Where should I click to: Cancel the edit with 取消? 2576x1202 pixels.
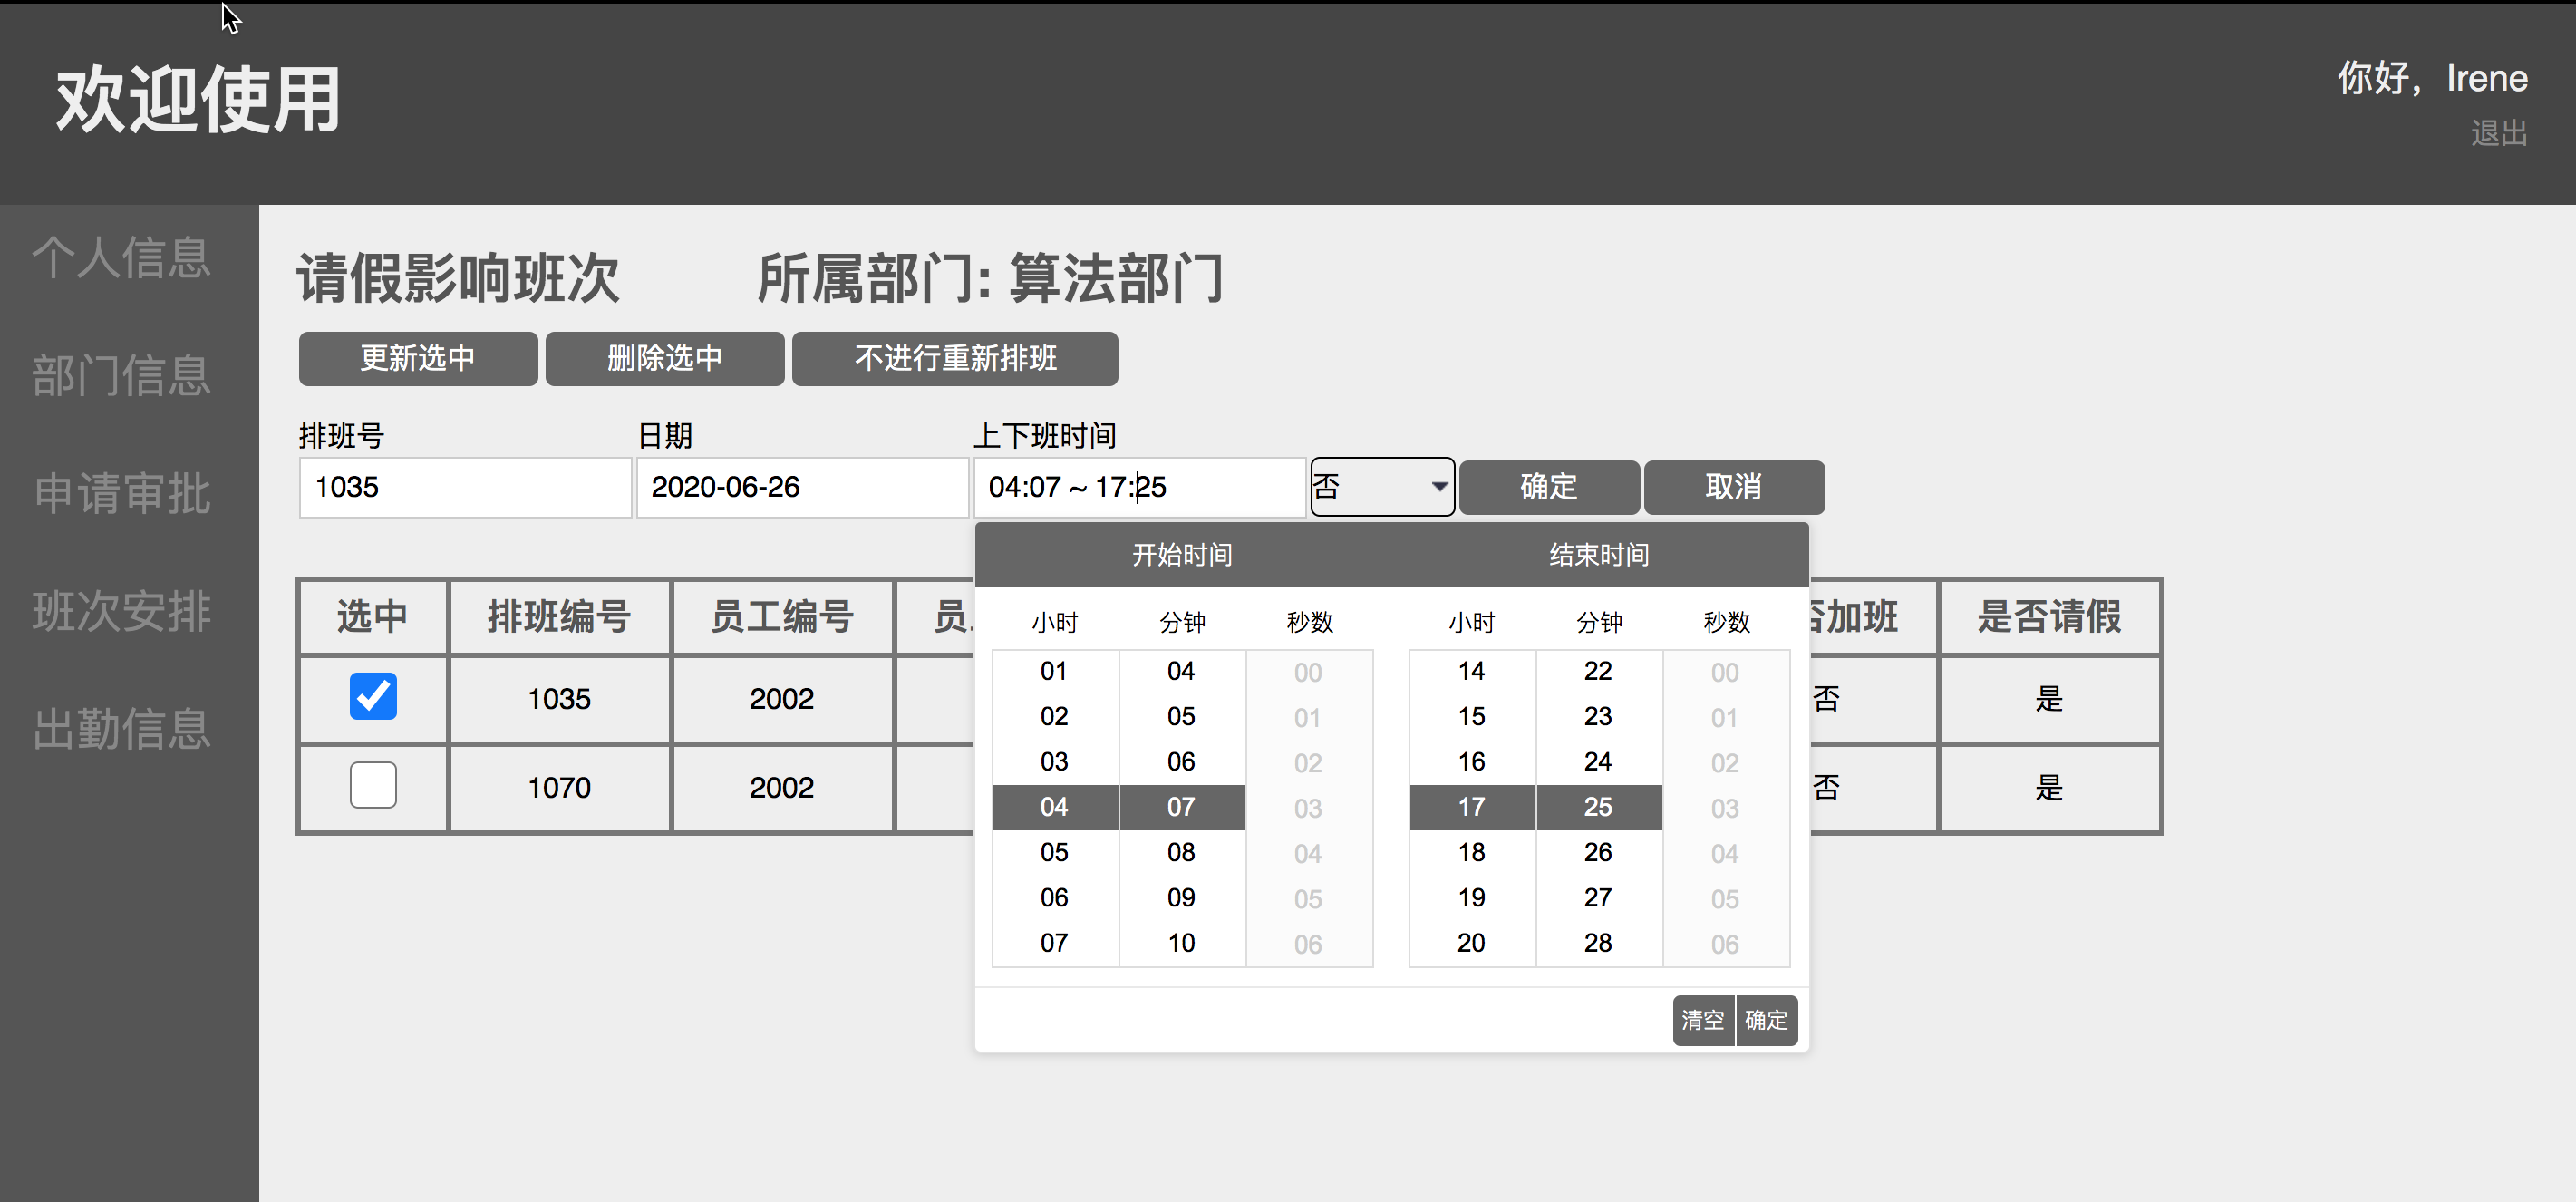[1733, 487]
